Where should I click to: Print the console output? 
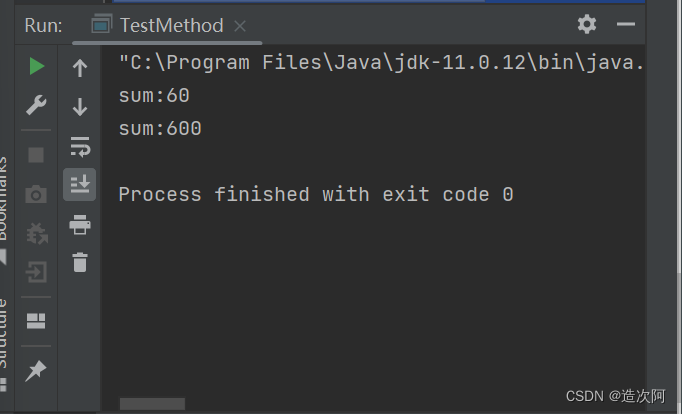coord(80,224)
